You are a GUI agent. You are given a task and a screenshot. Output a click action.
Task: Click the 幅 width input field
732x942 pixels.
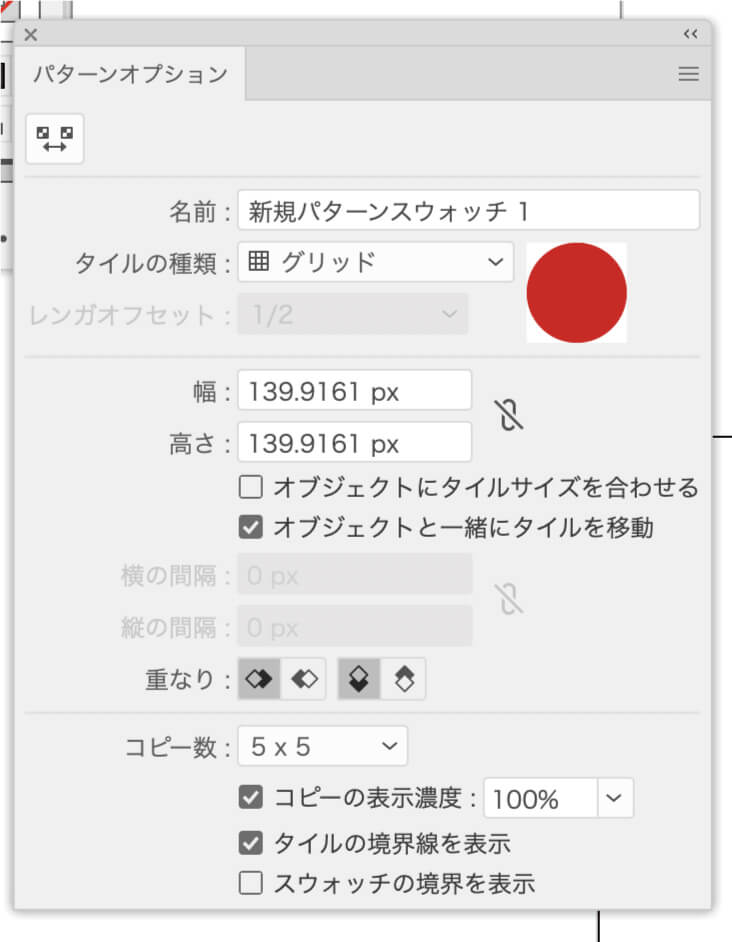pyautogui.click(x=354, y=390)
